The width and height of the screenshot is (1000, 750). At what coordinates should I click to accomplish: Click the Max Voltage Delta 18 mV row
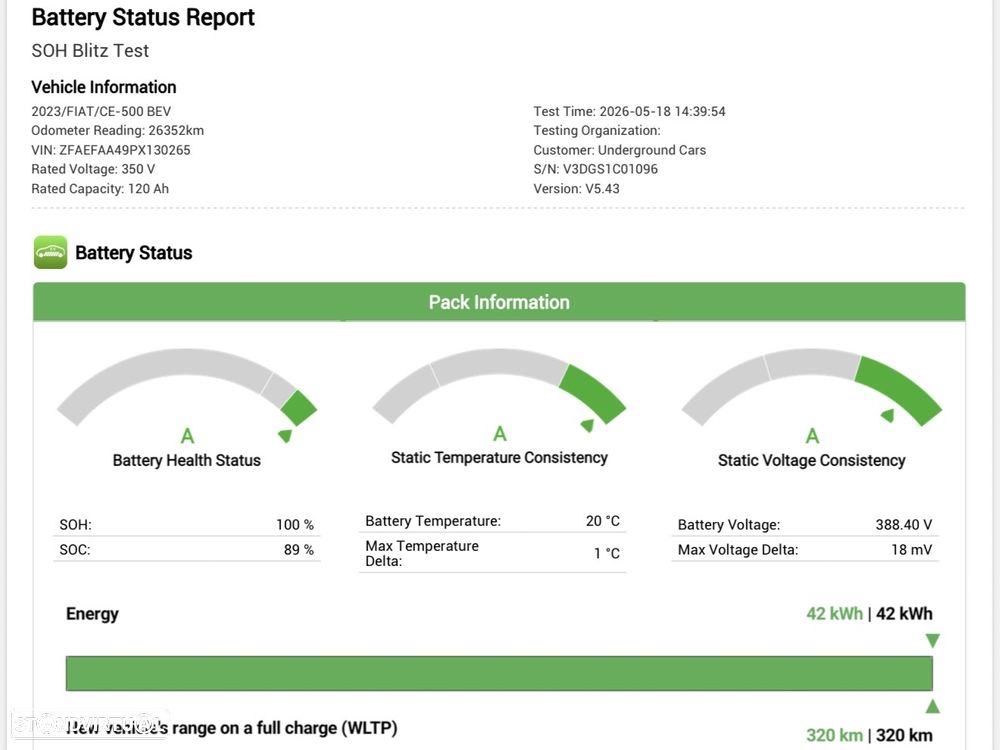(805, 550)
